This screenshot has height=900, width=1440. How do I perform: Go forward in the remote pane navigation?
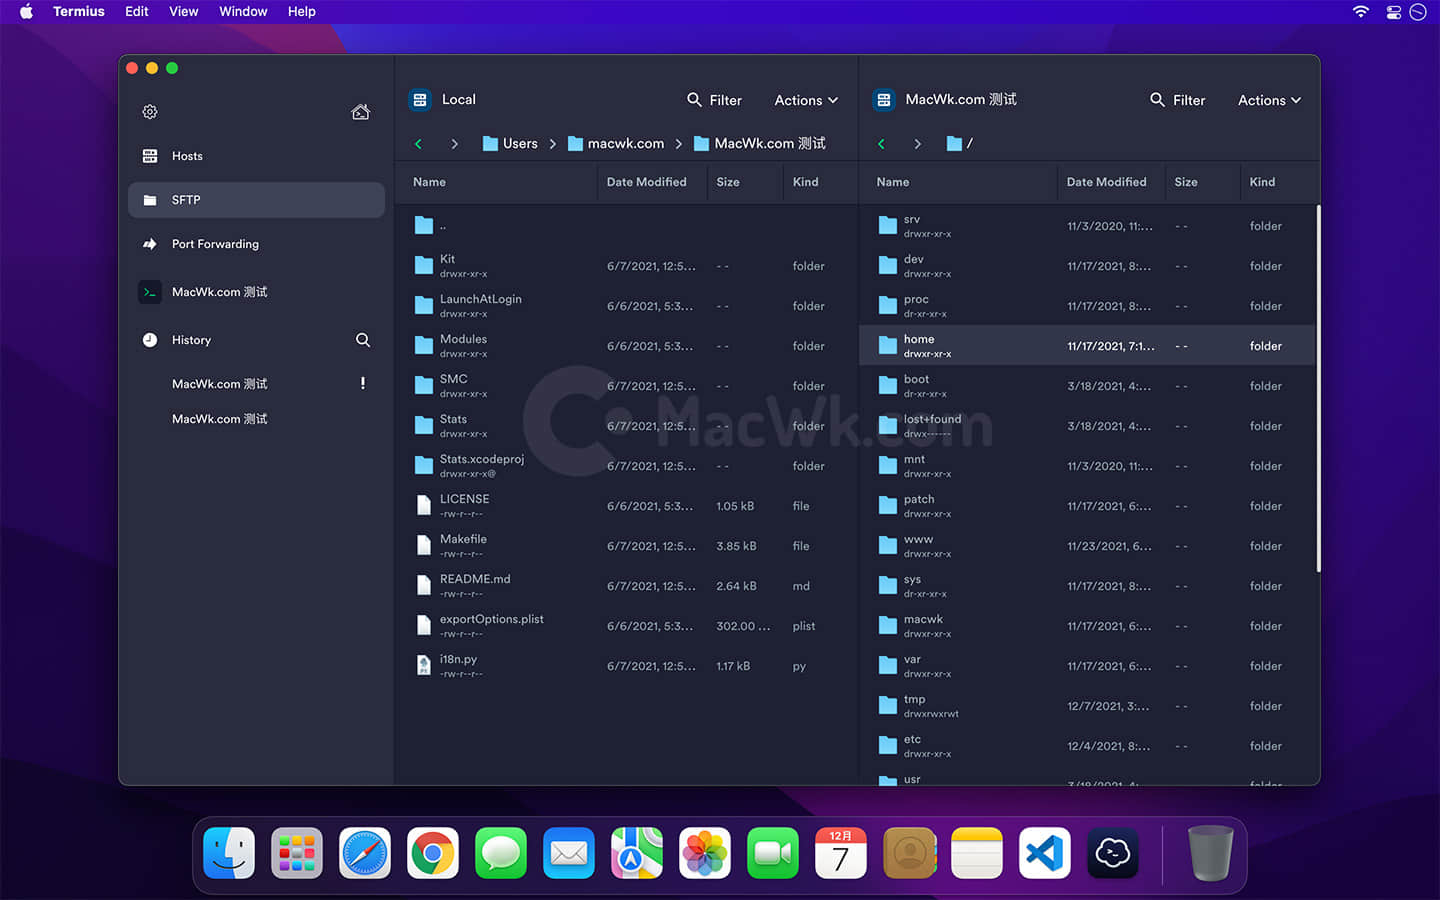[x=917, y=144]
